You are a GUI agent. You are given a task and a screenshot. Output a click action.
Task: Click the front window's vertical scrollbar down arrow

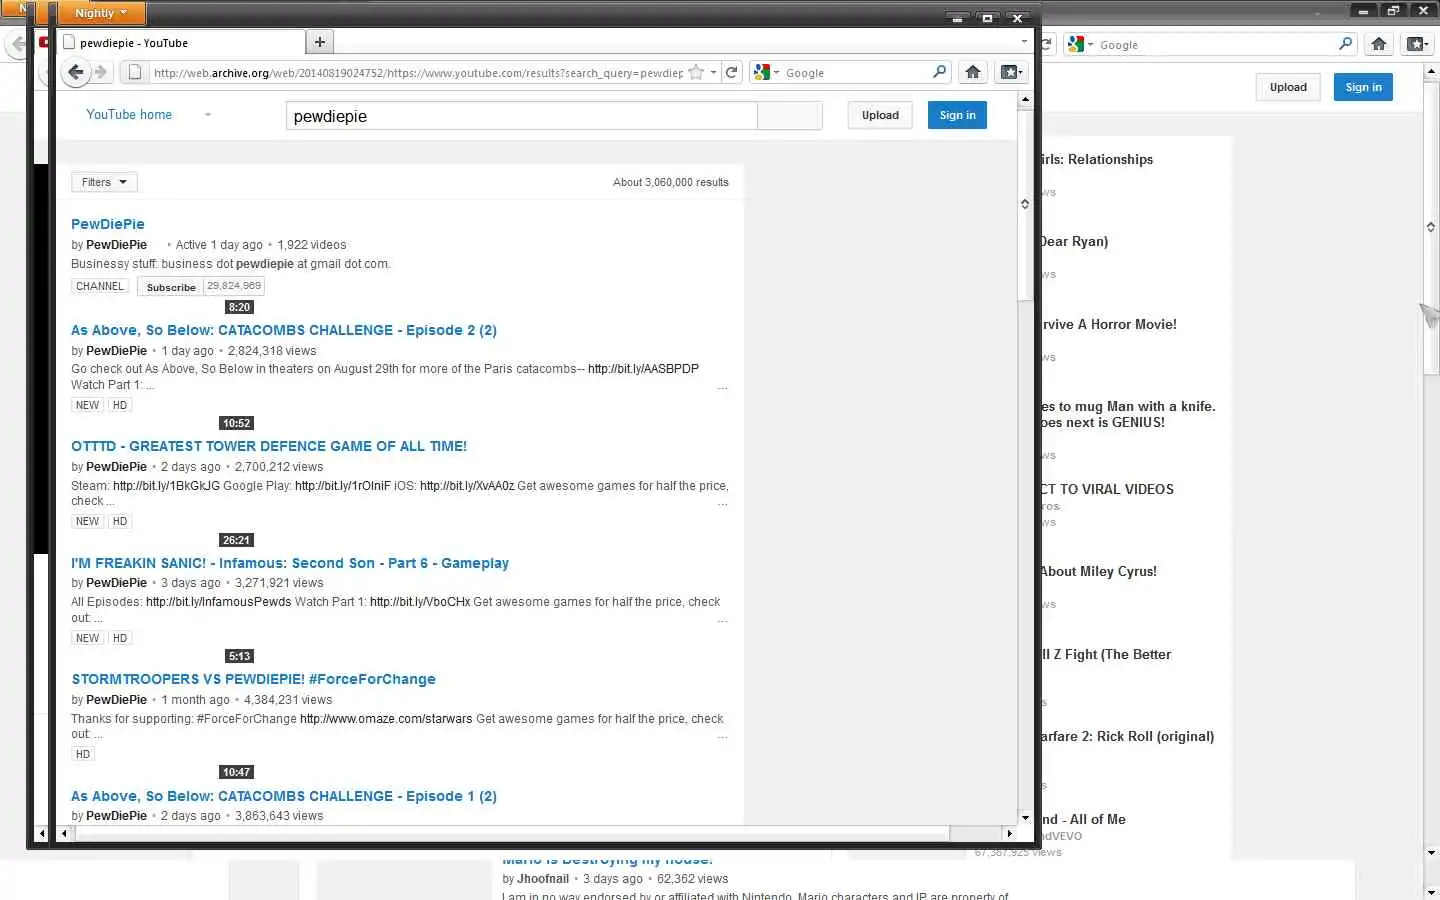click(x=1025, y=817)
